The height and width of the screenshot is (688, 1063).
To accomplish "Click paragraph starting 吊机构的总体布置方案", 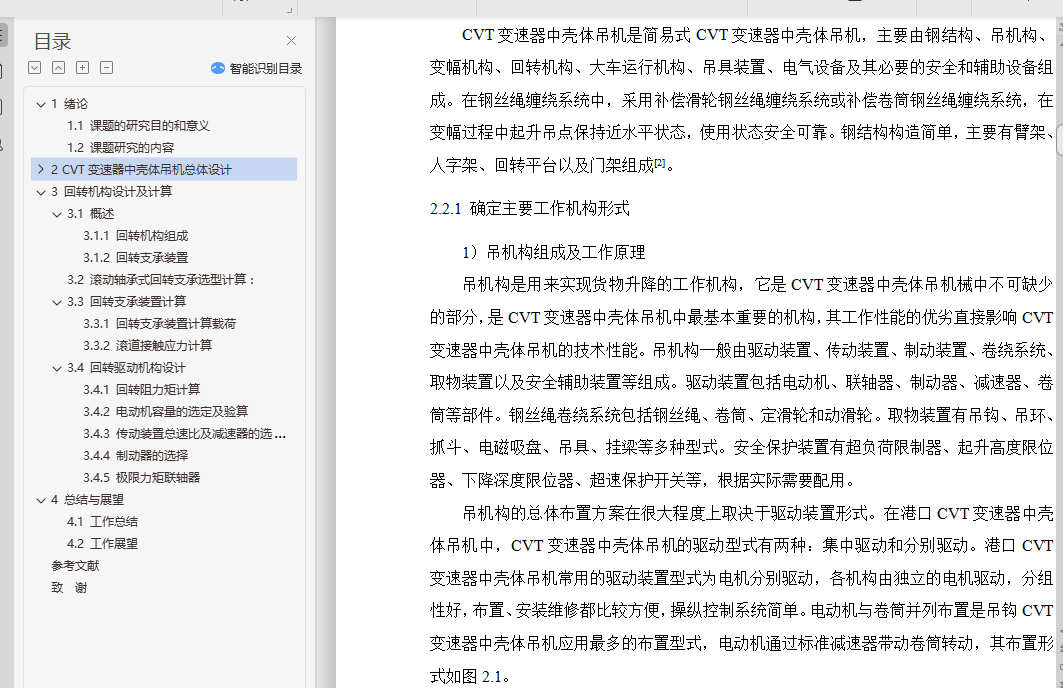I will click(x=741, y=595).
